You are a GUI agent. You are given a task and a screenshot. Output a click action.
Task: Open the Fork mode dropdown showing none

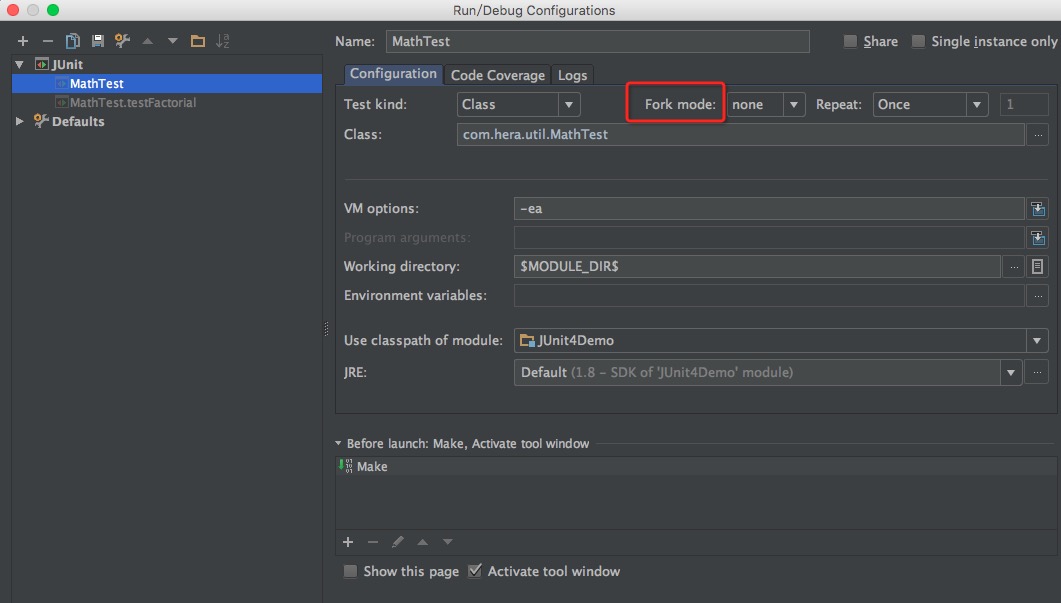(x=765, y=105)
